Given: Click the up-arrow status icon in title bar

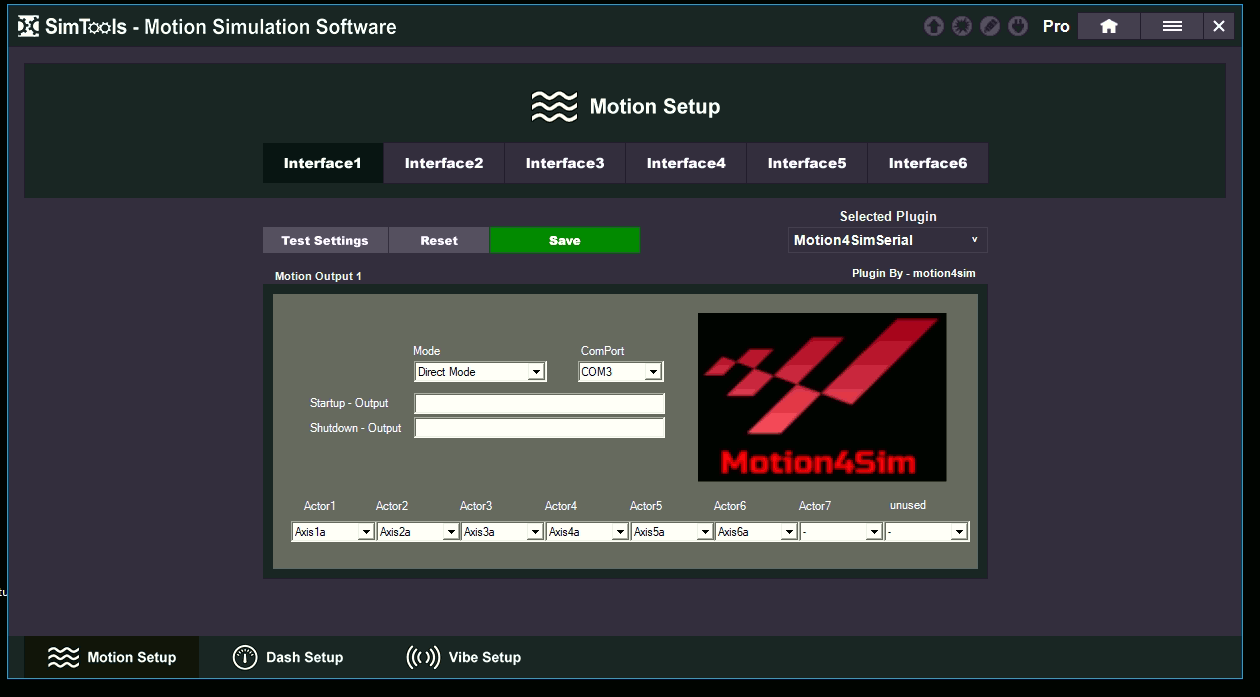Looking at the screenshot, I should (x=934, y=27).
